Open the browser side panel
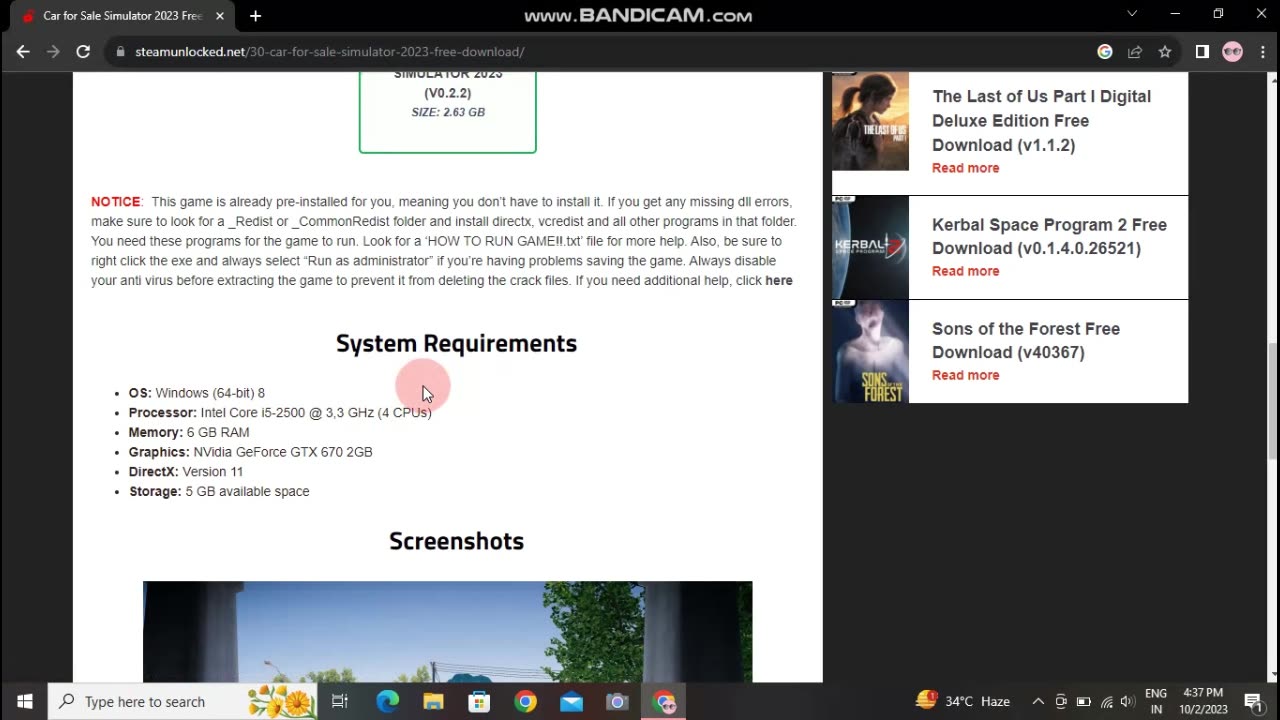 pyautogui.click(x=1202, y=51)
